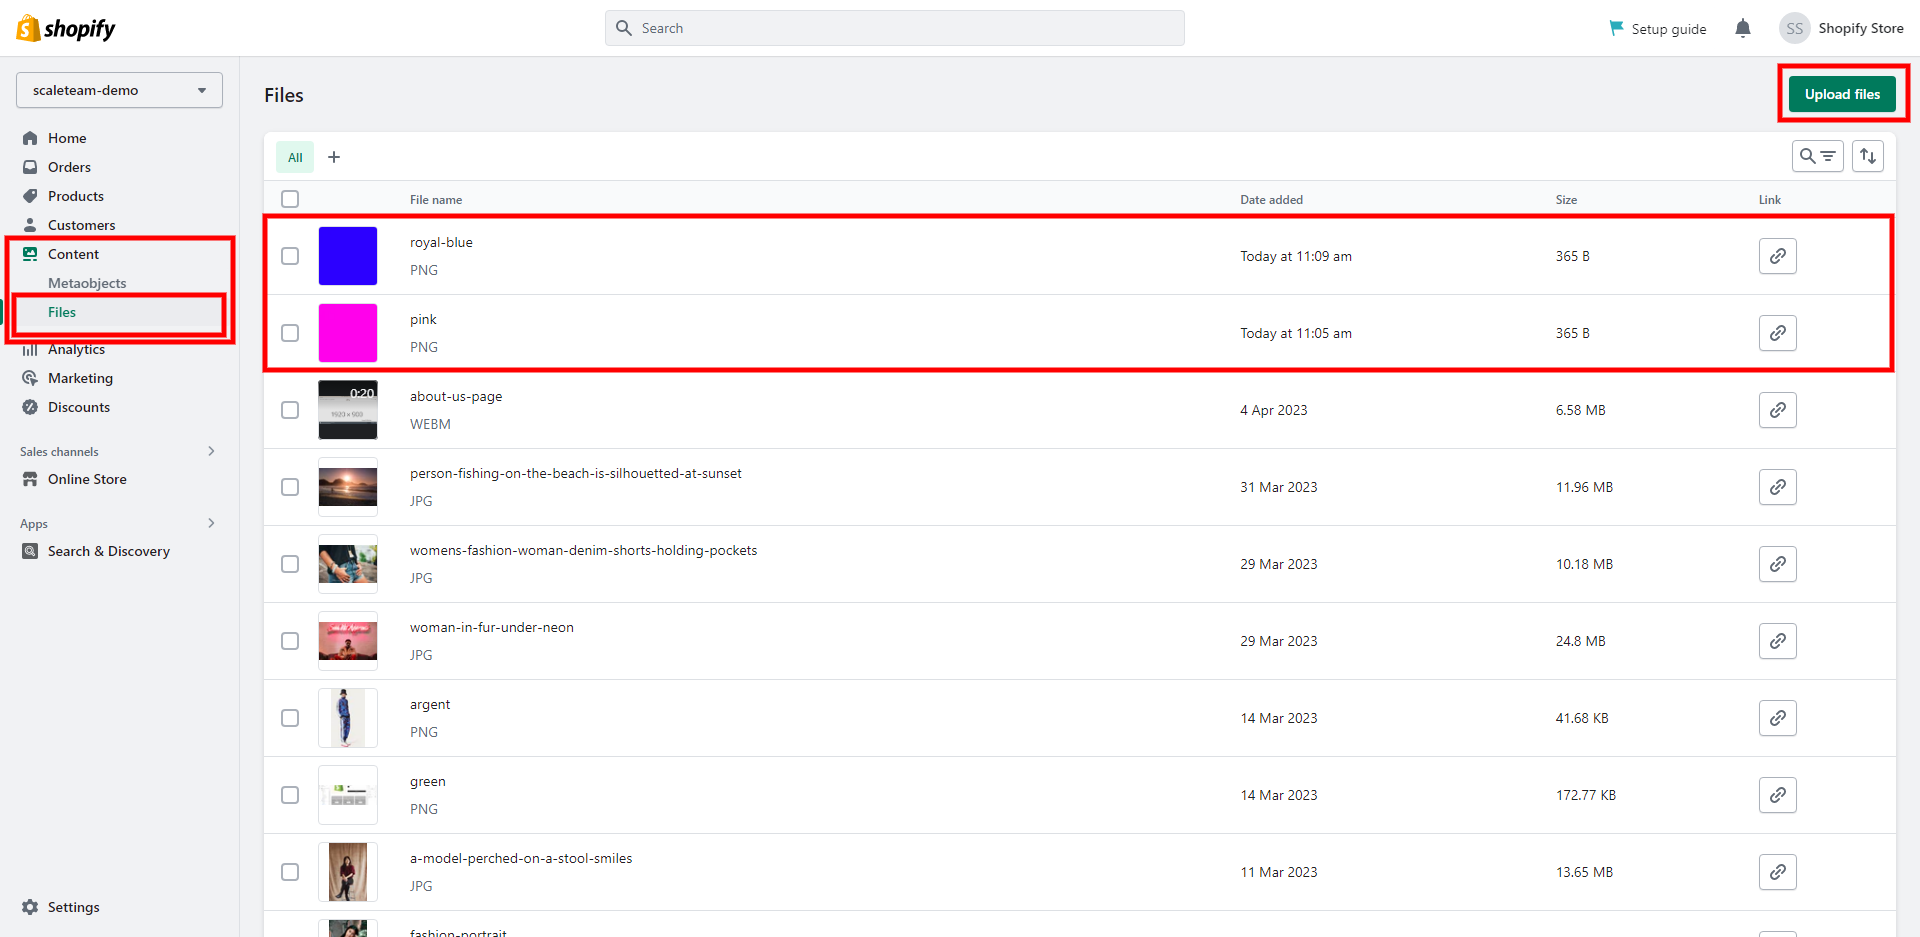Image resolution: width=1920 pixels, height=937 pixels.
Task: Open Metaobjects in the sidebar
Action: (x=87, y=283)
